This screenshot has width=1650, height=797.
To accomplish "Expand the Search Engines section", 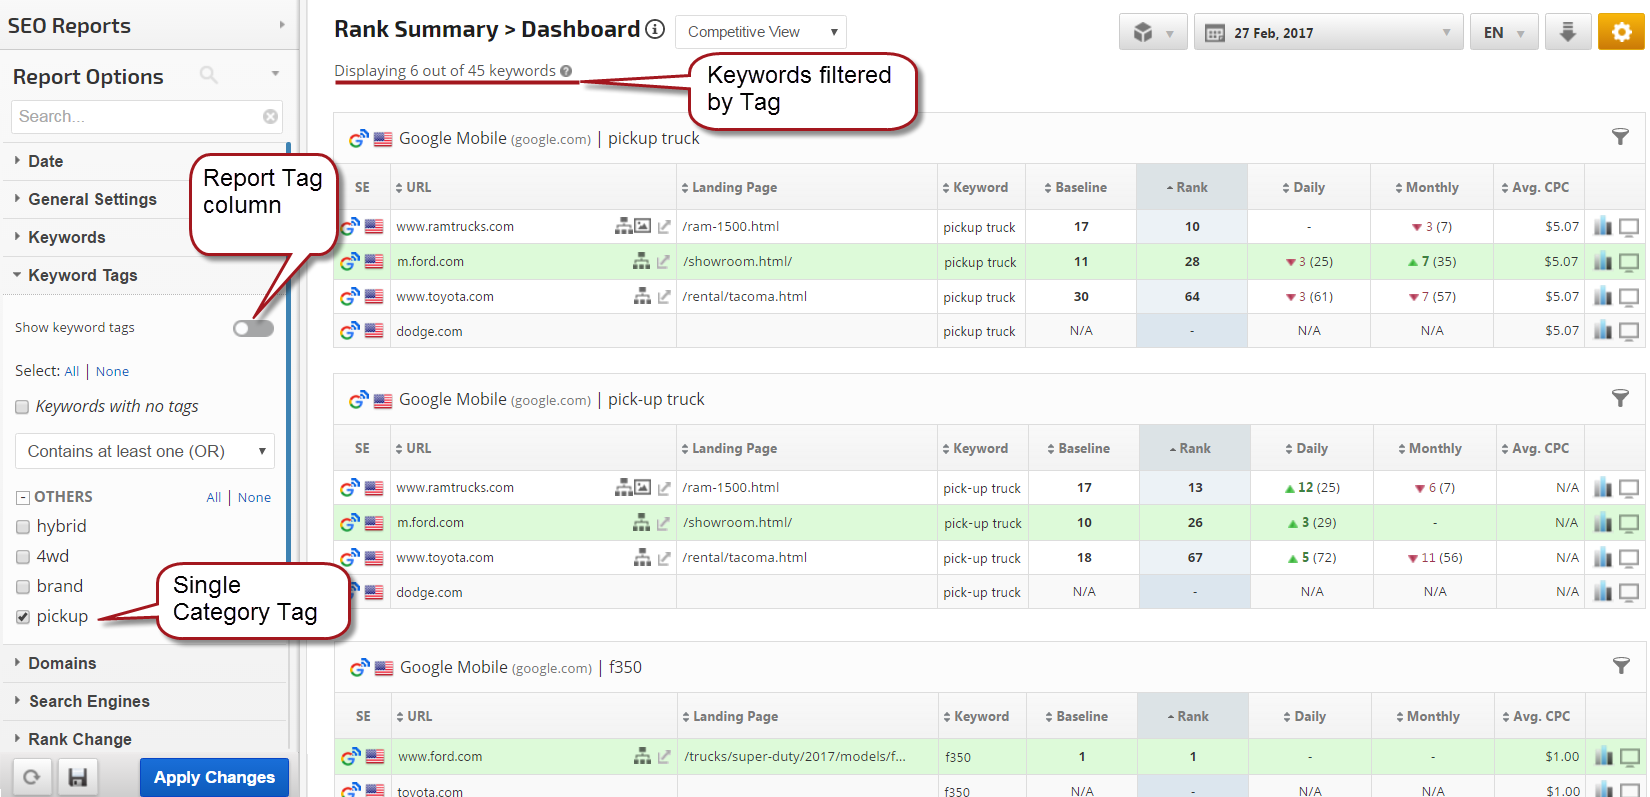I will tap(89, 701).
